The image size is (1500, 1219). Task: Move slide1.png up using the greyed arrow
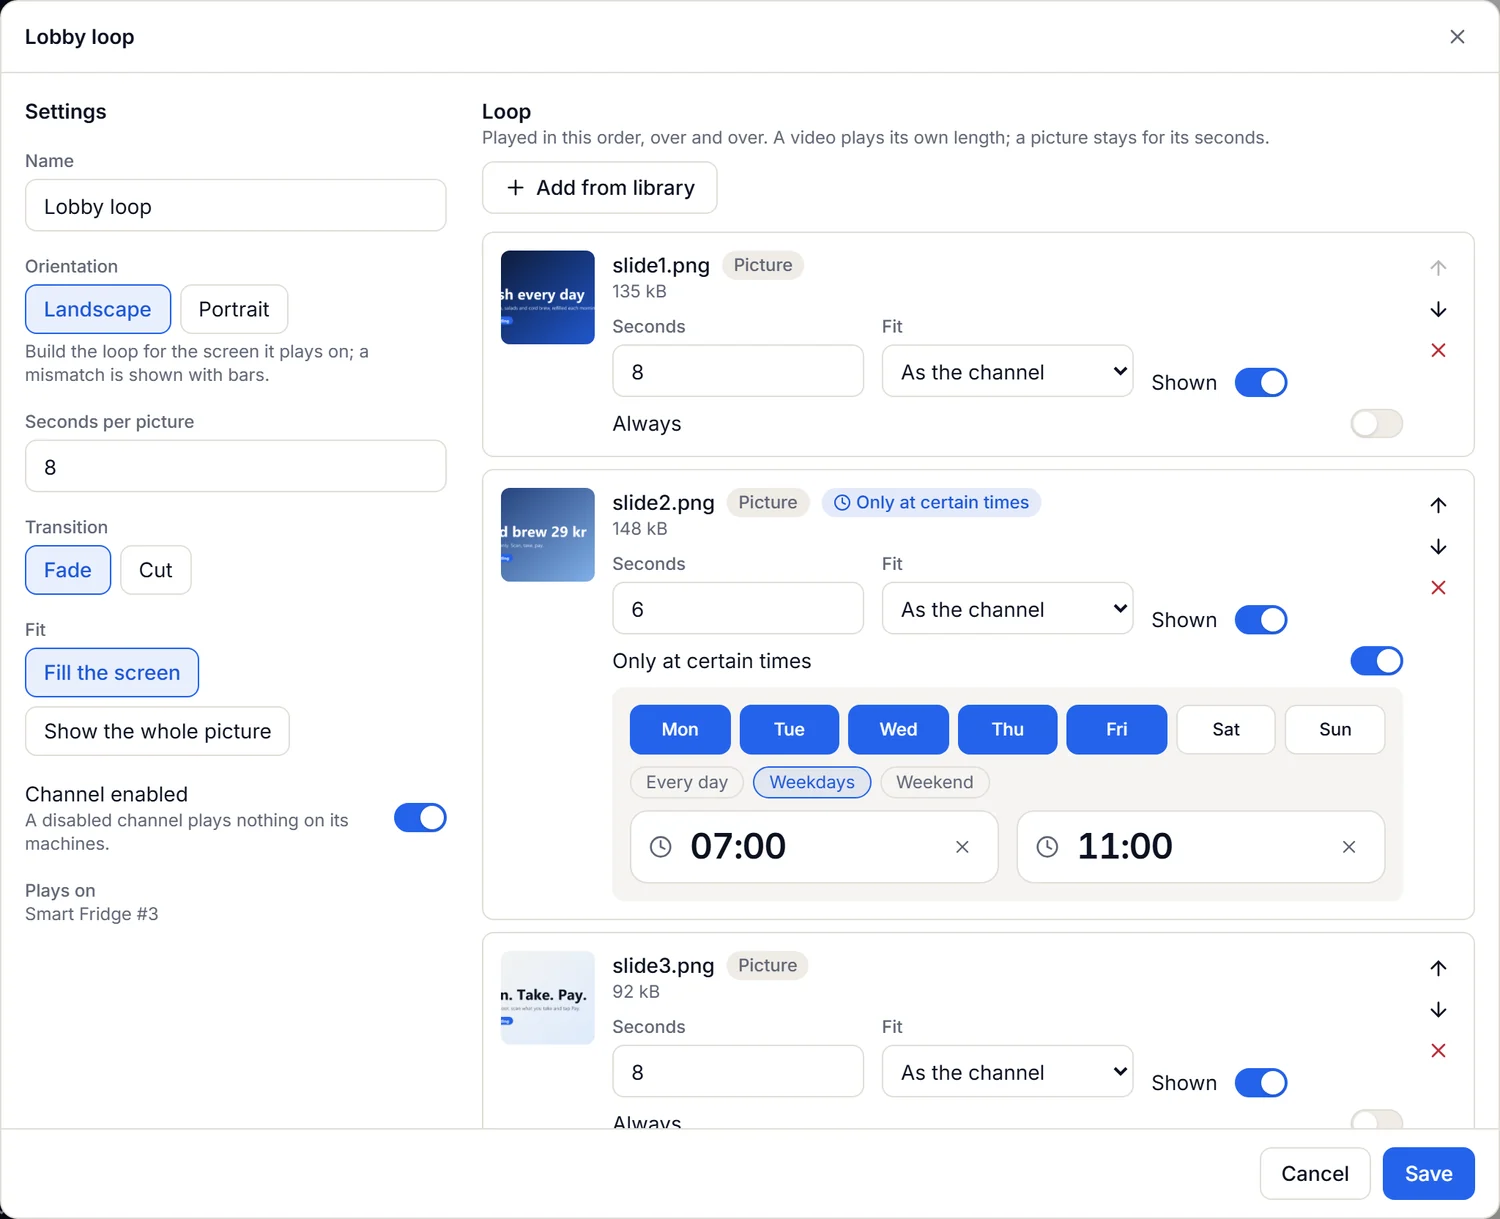1438,268
